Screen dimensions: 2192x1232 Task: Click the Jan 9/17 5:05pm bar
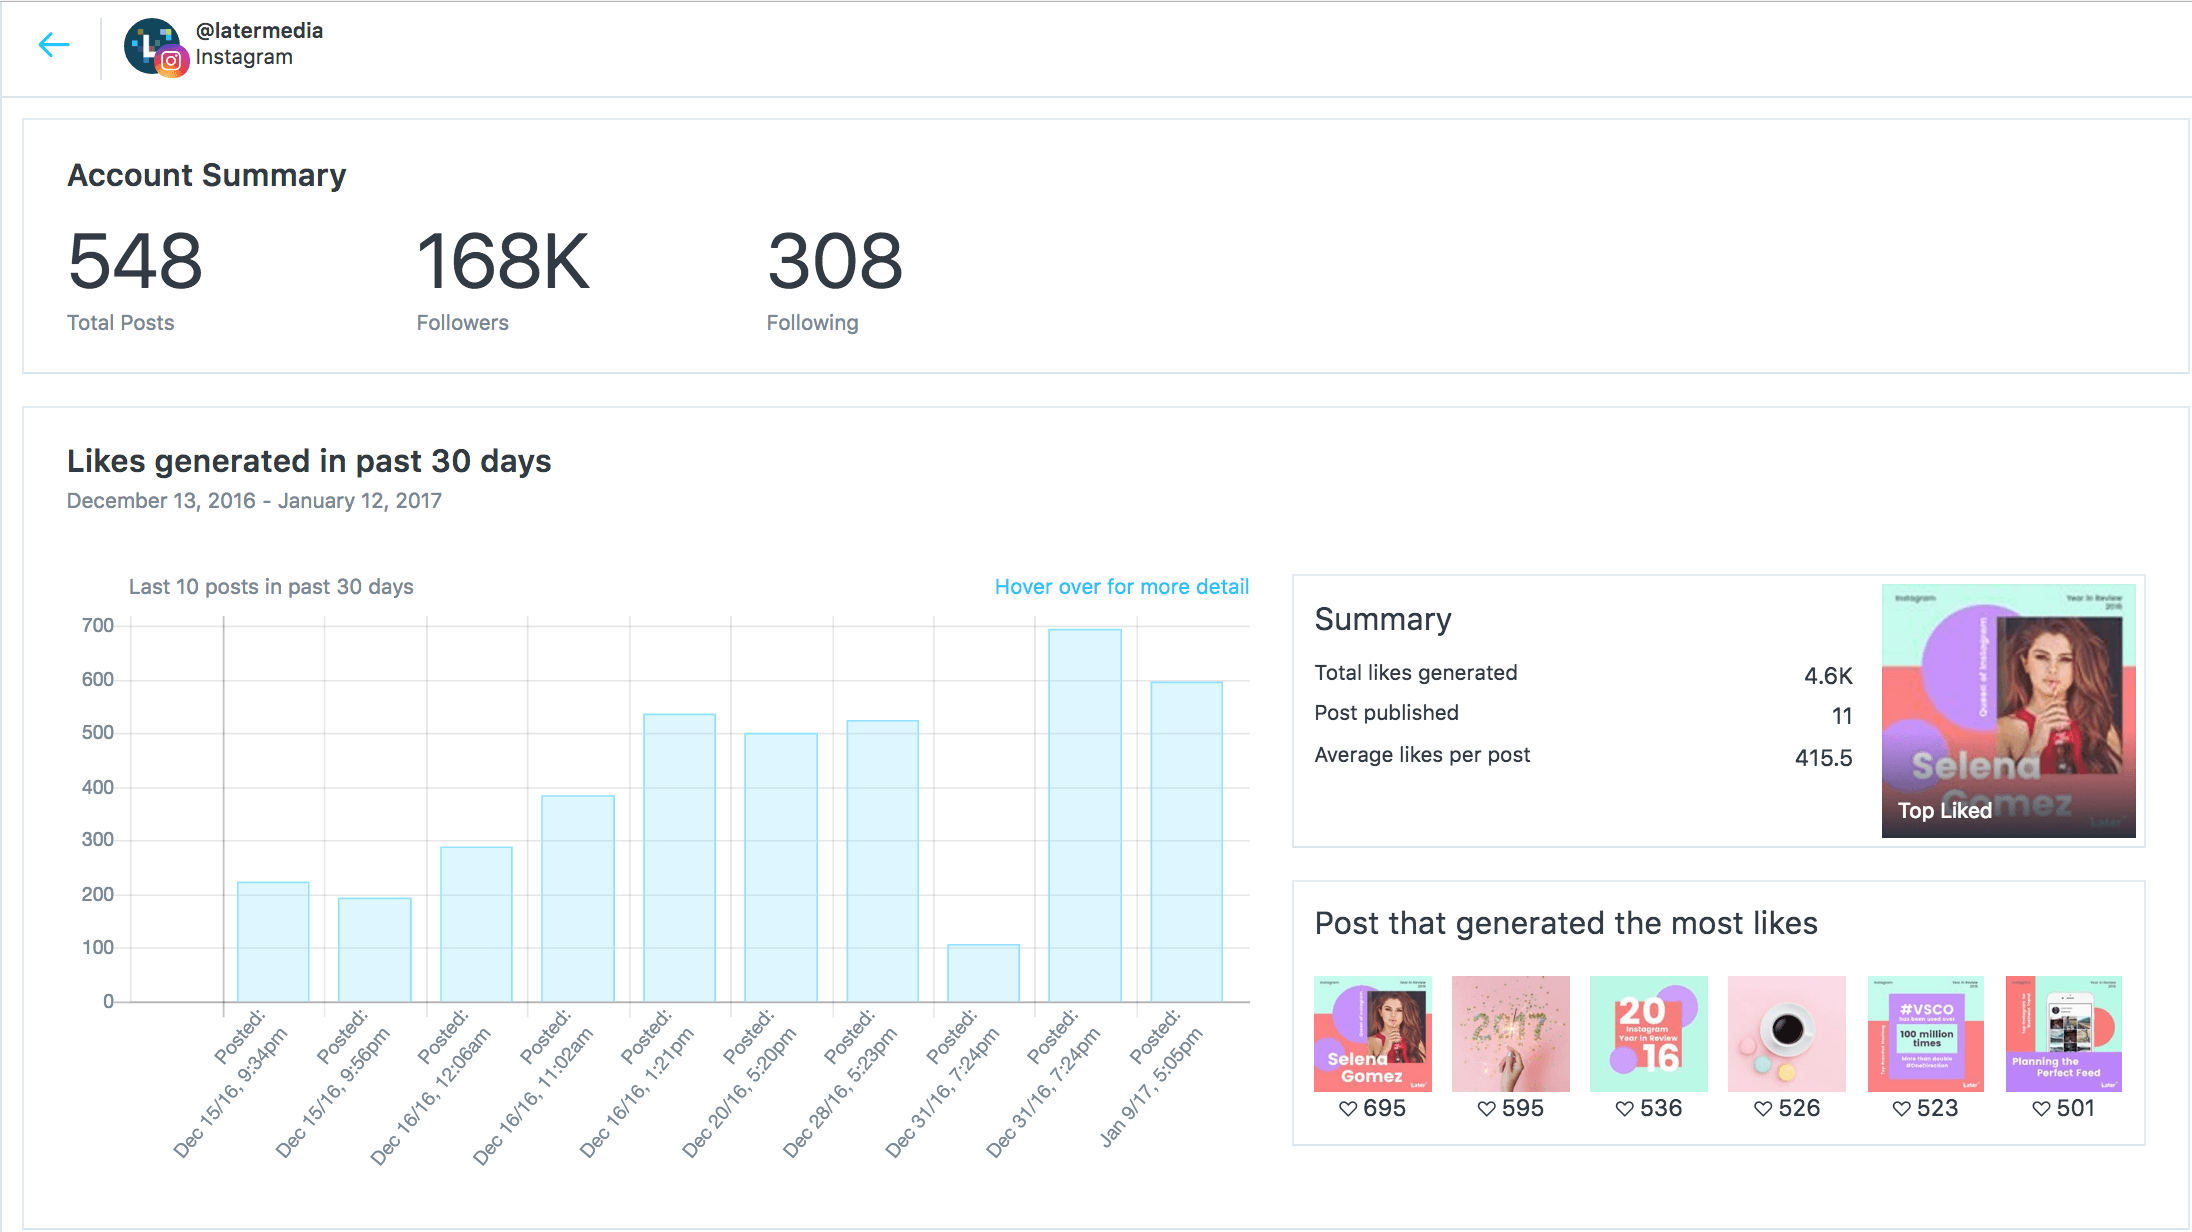pyautogui.click(x=1186, y=842)
